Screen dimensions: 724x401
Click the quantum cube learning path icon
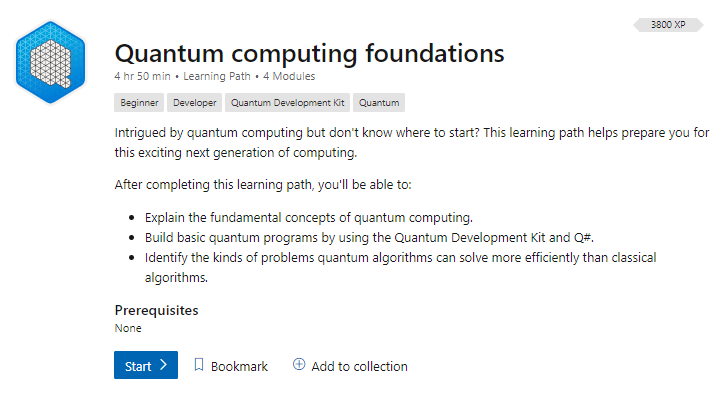(50, 62)
